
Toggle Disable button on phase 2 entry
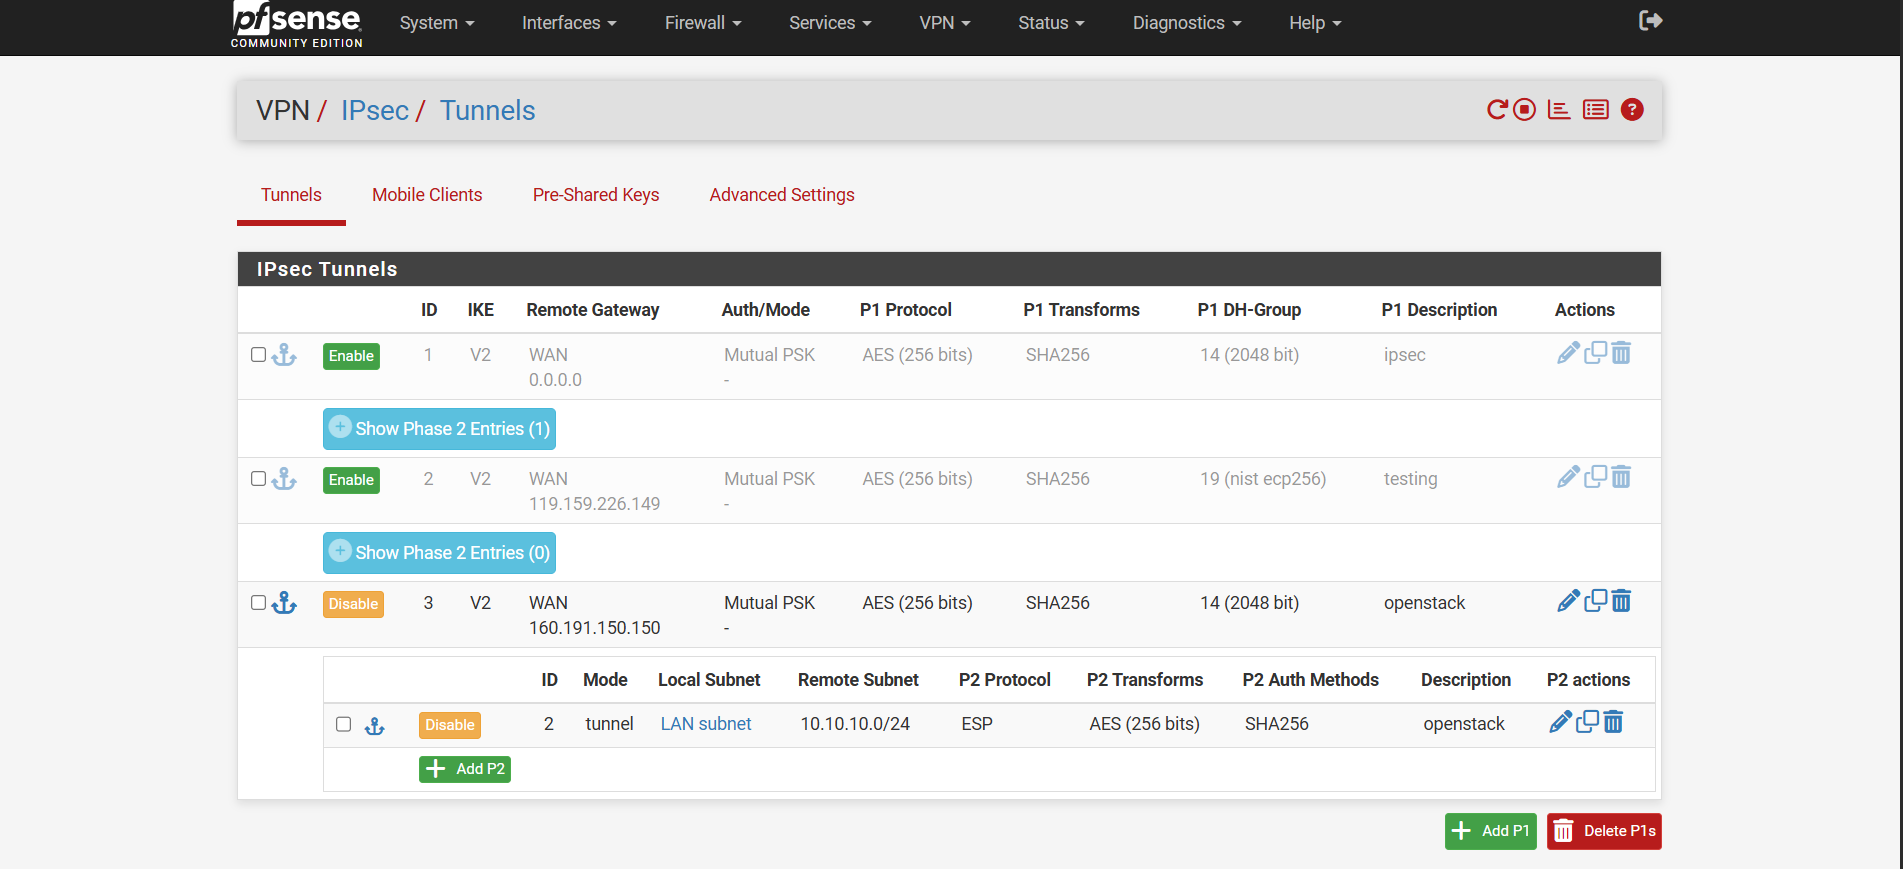pyautogui.click(x=449, y=725)
